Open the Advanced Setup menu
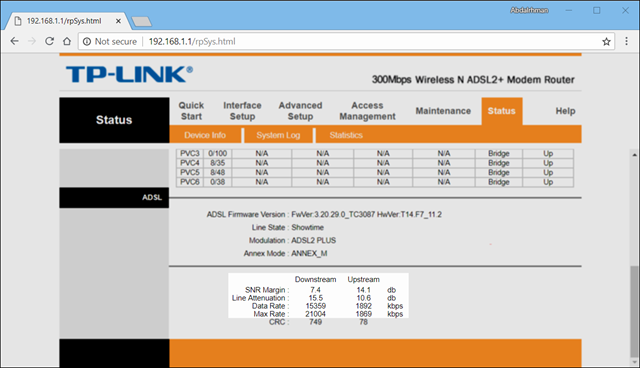The height and width of the screenshot is (368, 640). click(300, 111)
